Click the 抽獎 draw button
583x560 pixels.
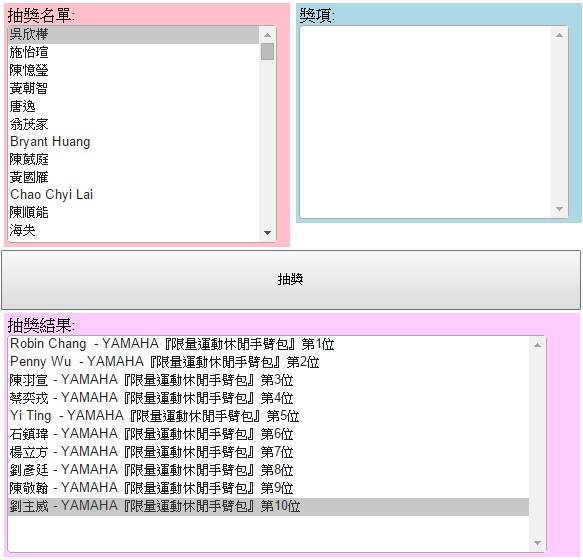[x=291, y=280]
